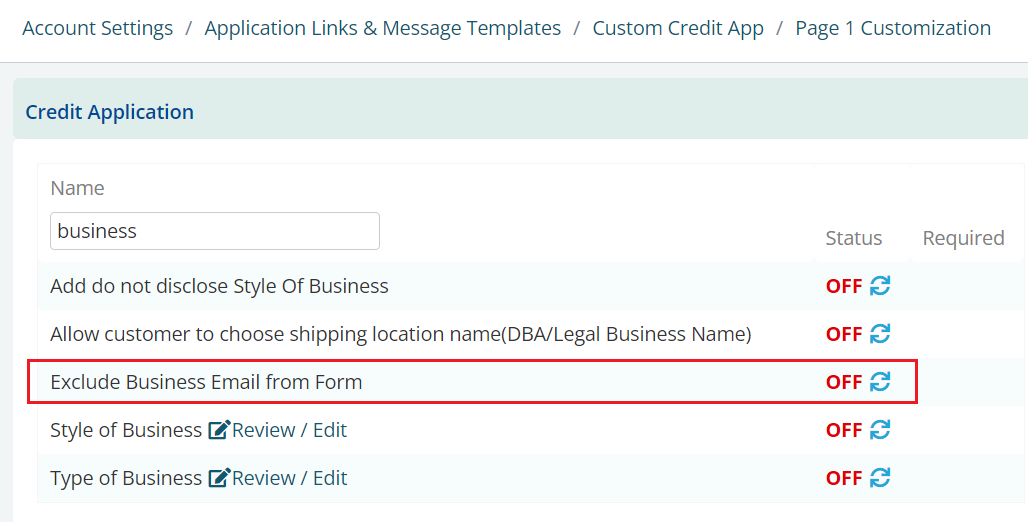Open Review / Edit for Type of Business
1028x522 pixels.
click(289, 478)
